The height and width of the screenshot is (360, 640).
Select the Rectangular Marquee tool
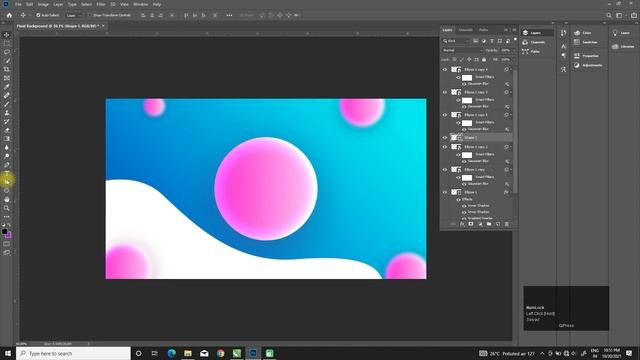click(7, 43)
